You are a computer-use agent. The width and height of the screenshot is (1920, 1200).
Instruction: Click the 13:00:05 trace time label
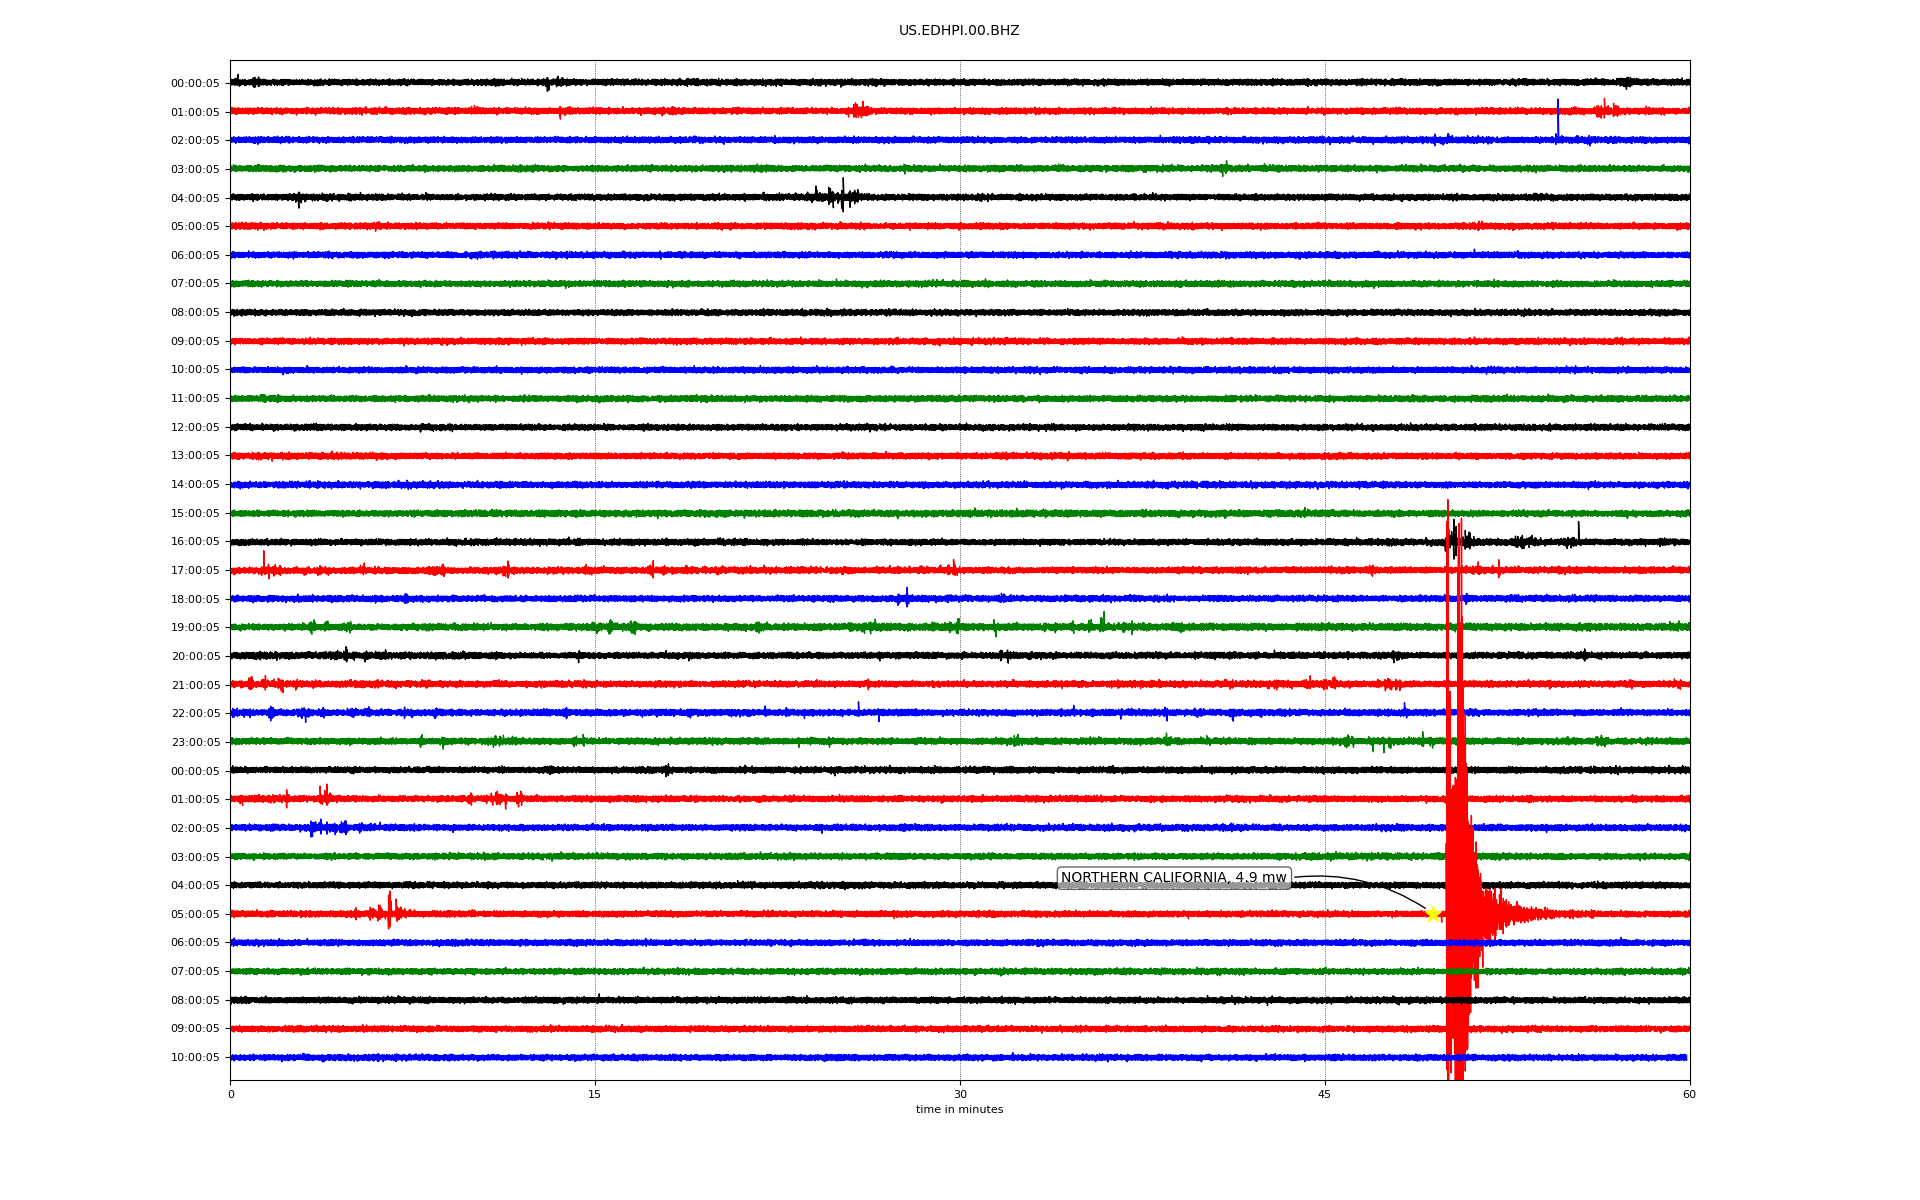coord(195,456)
